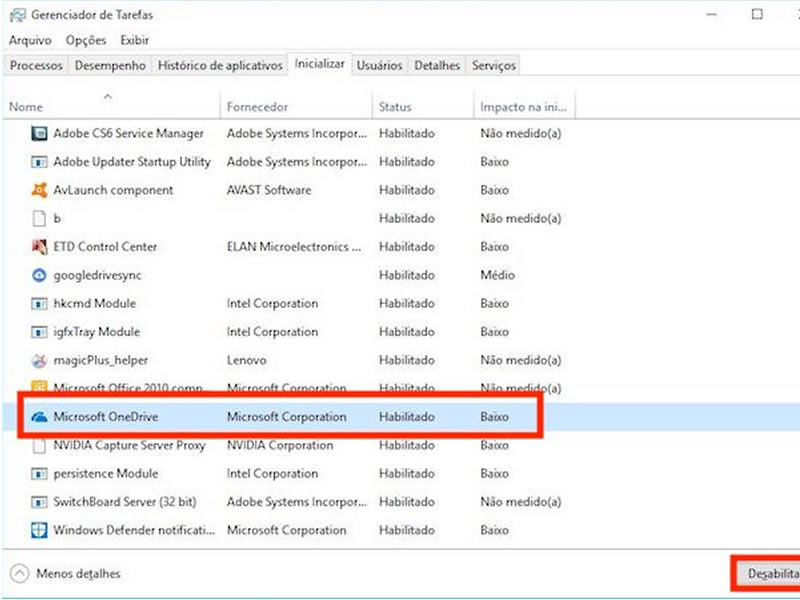Viewport: 800px width, 600px height.
Task: Click the ETD Control Center icon
Action: (40, 247)
